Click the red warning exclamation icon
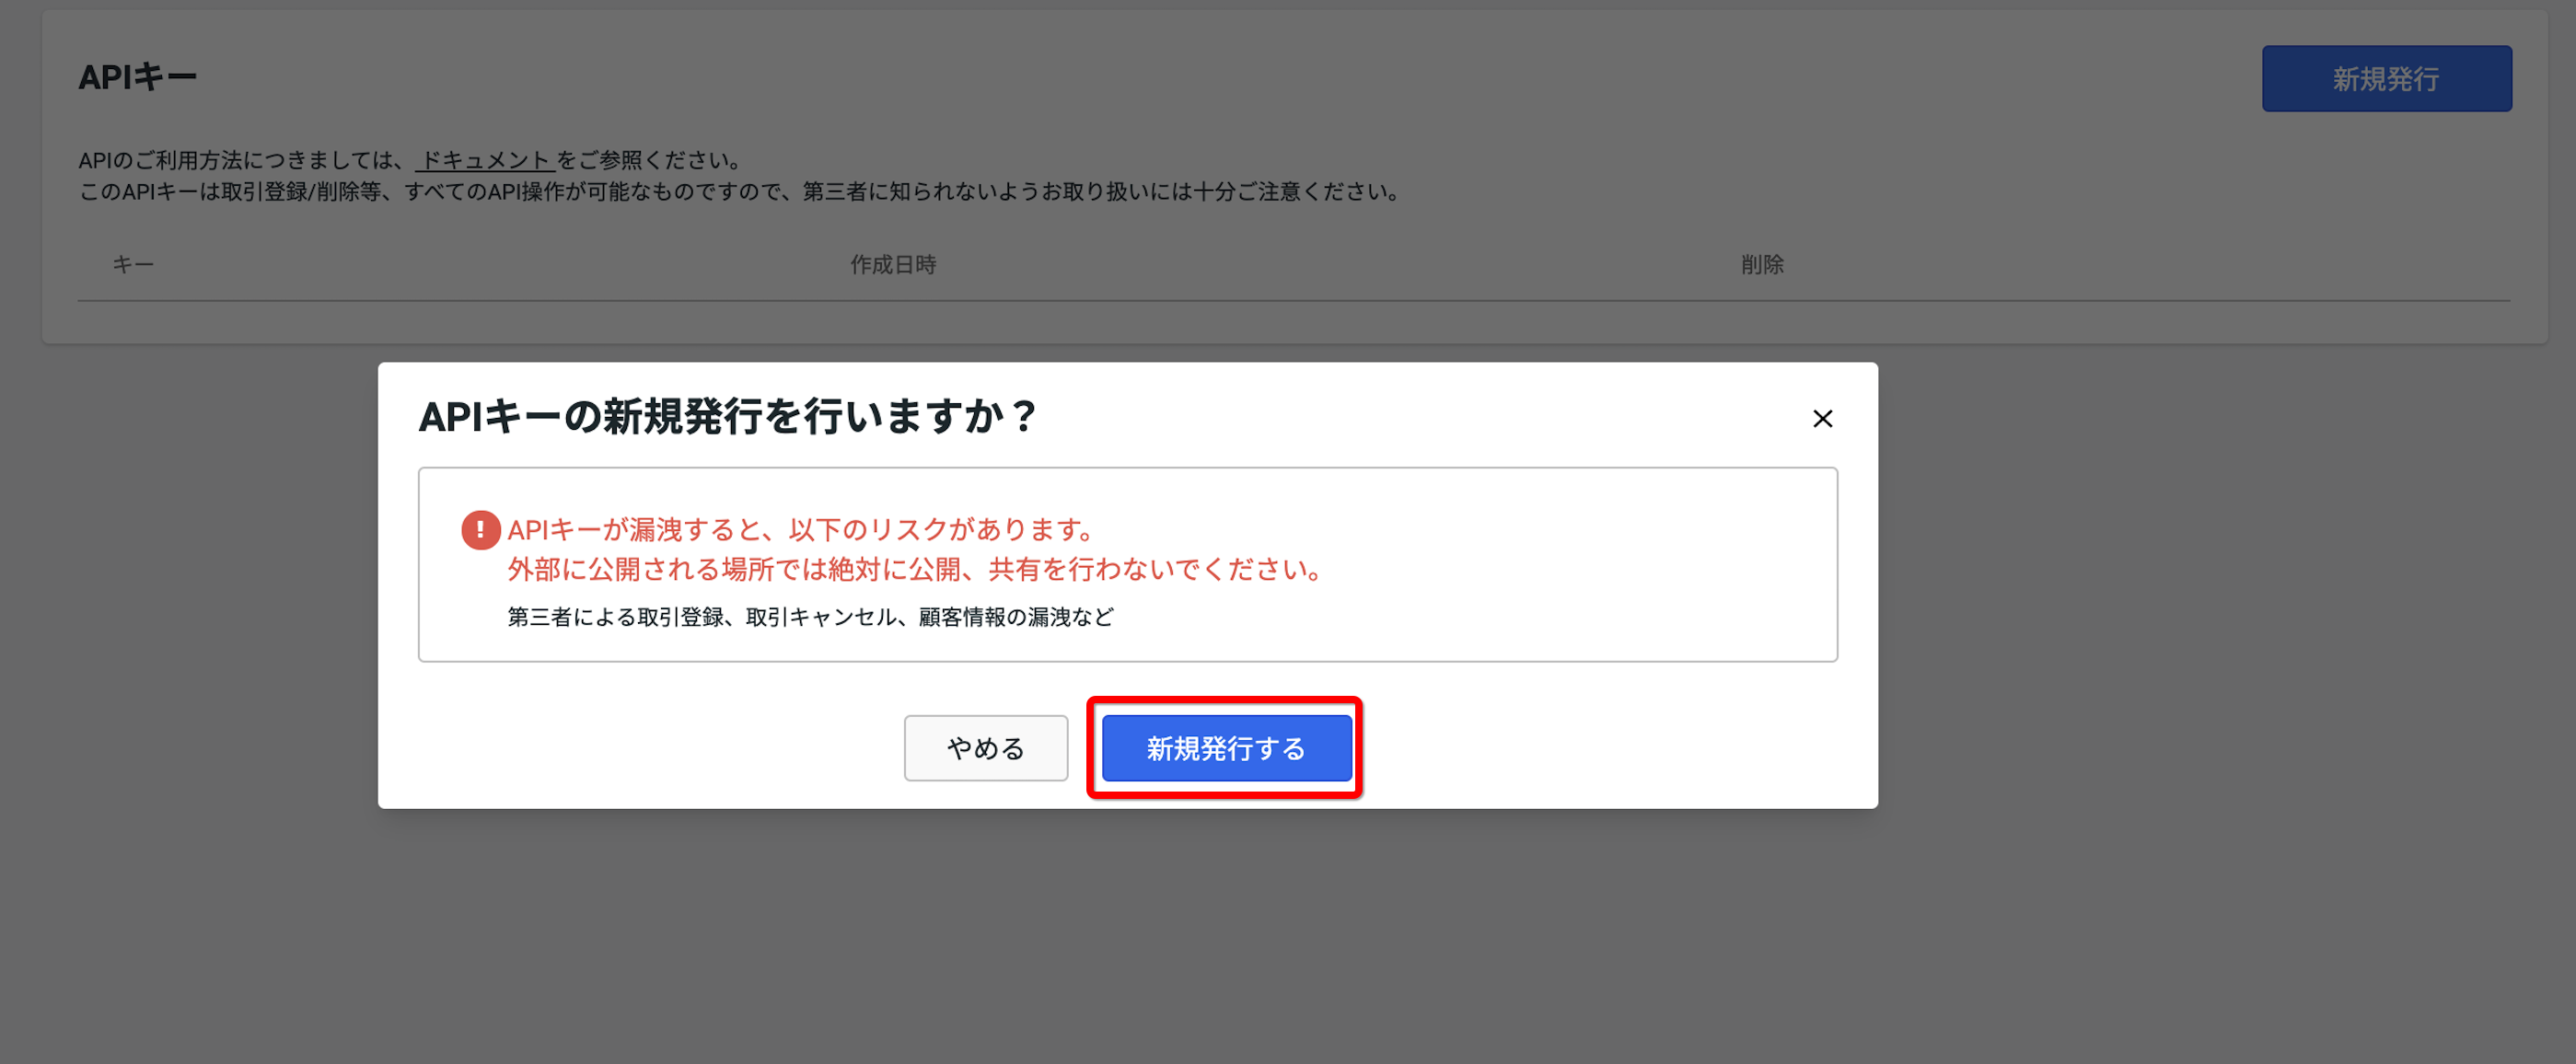 click(481, 530)
